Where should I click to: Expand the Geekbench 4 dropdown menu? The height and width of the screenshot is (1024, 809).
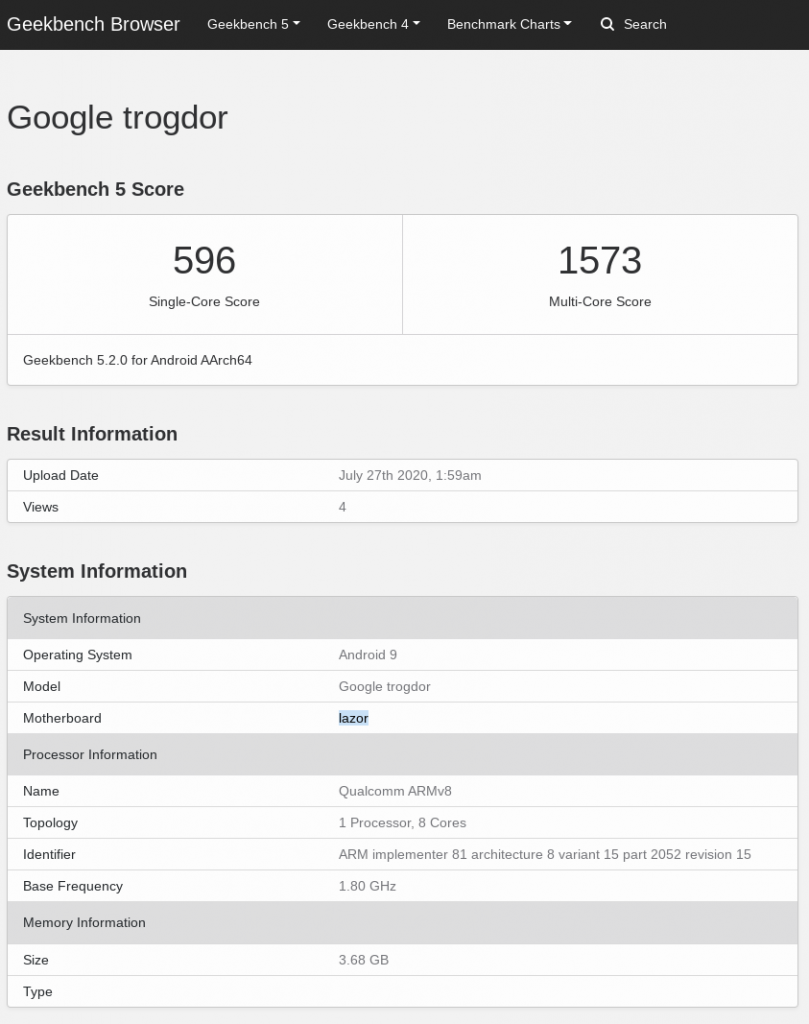click(x=373, y=24)
